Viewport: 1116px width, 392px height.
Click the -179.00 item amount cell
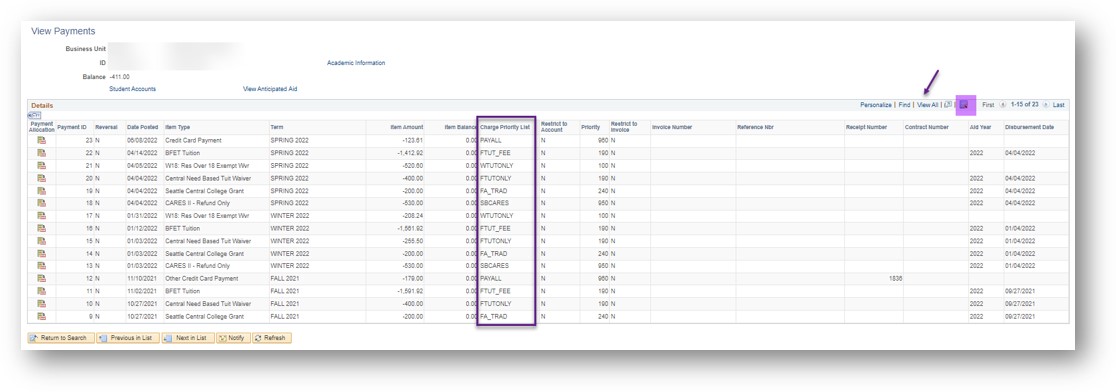click(x=413, y=278)
